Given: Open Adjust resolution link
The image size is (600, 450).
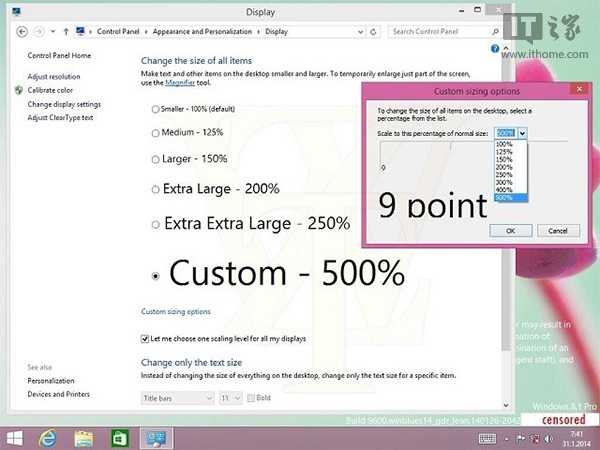Looking at the screenshot, I should pyautogui.click(x=54, y=77).
